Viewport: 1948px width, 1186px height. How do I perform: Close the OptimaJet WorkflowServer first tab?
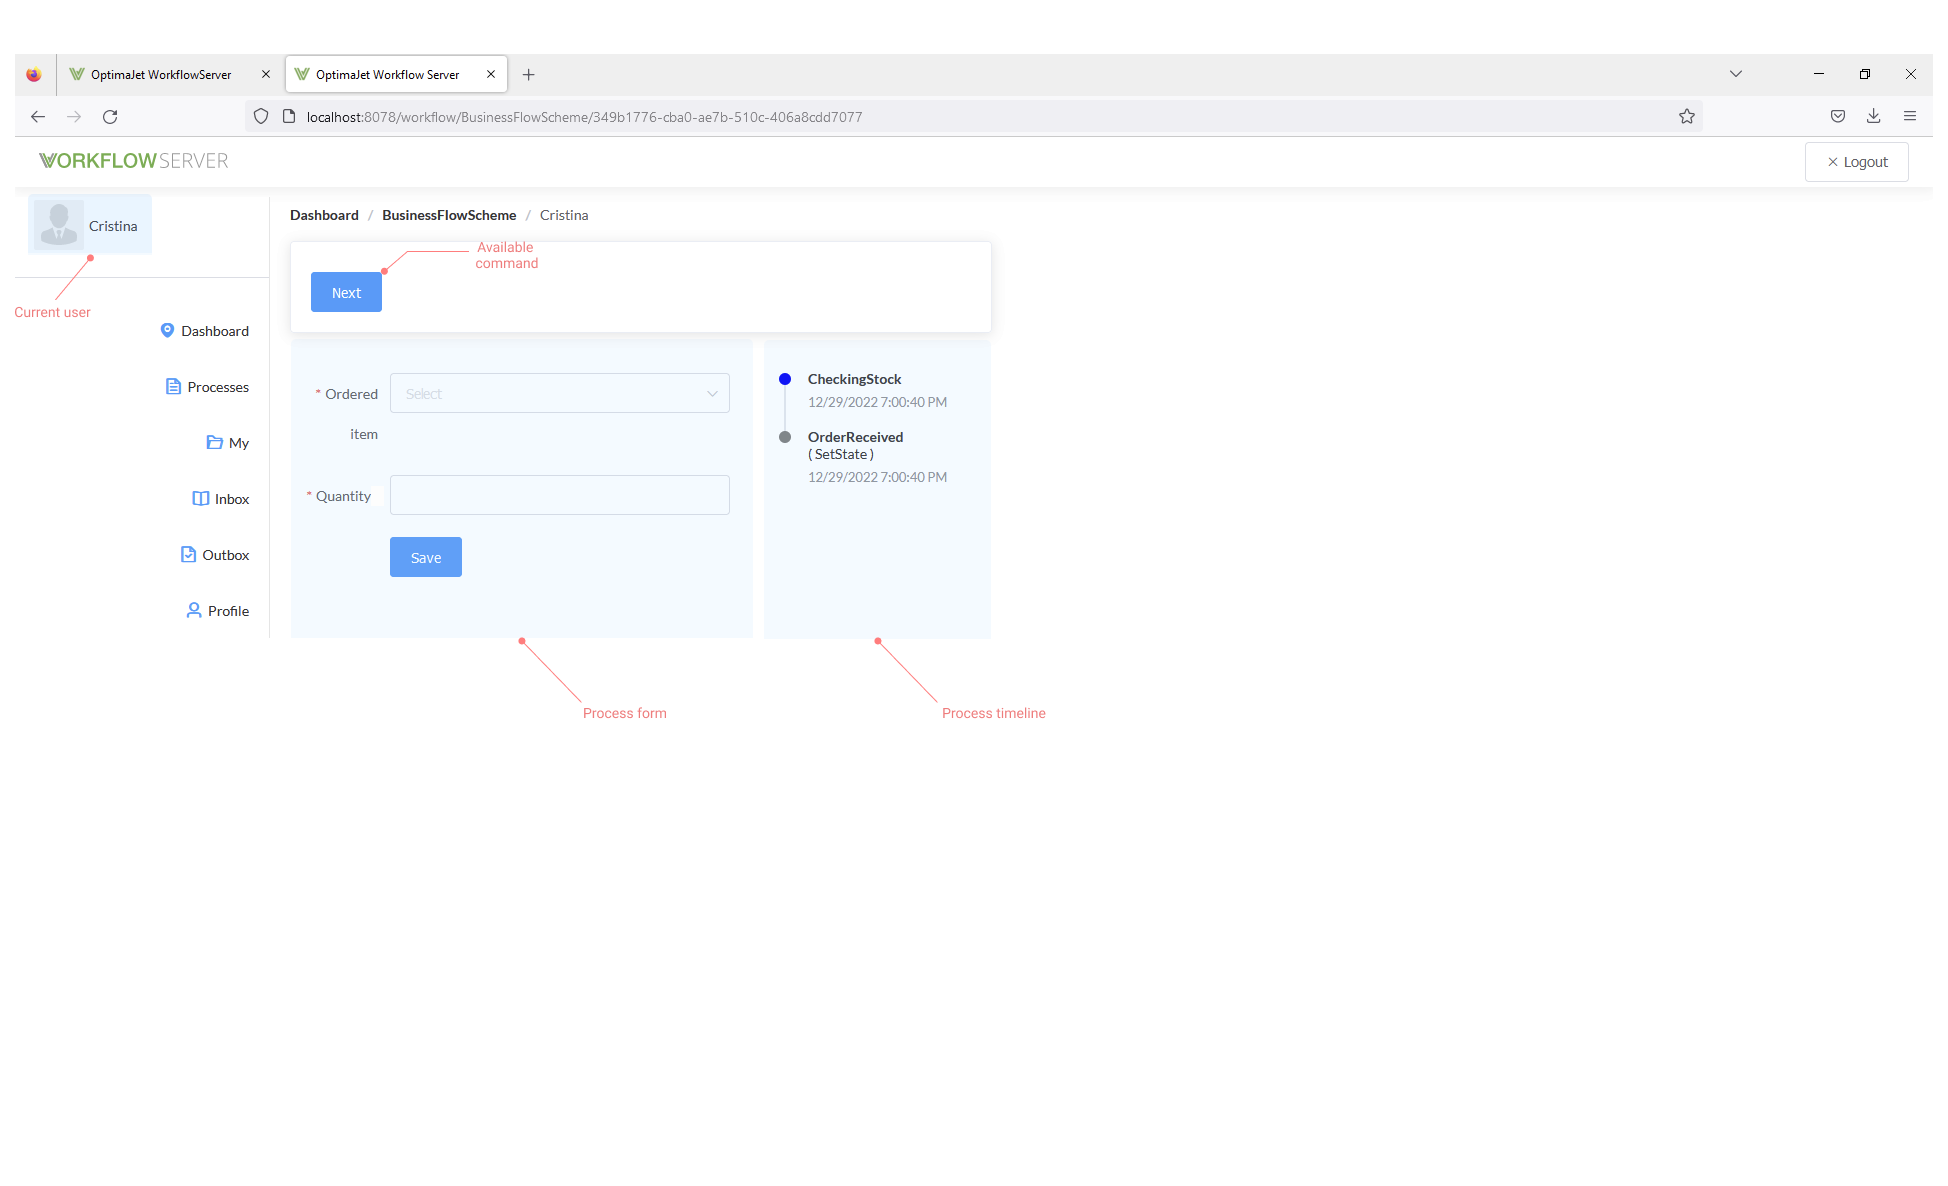click(266, 74)
